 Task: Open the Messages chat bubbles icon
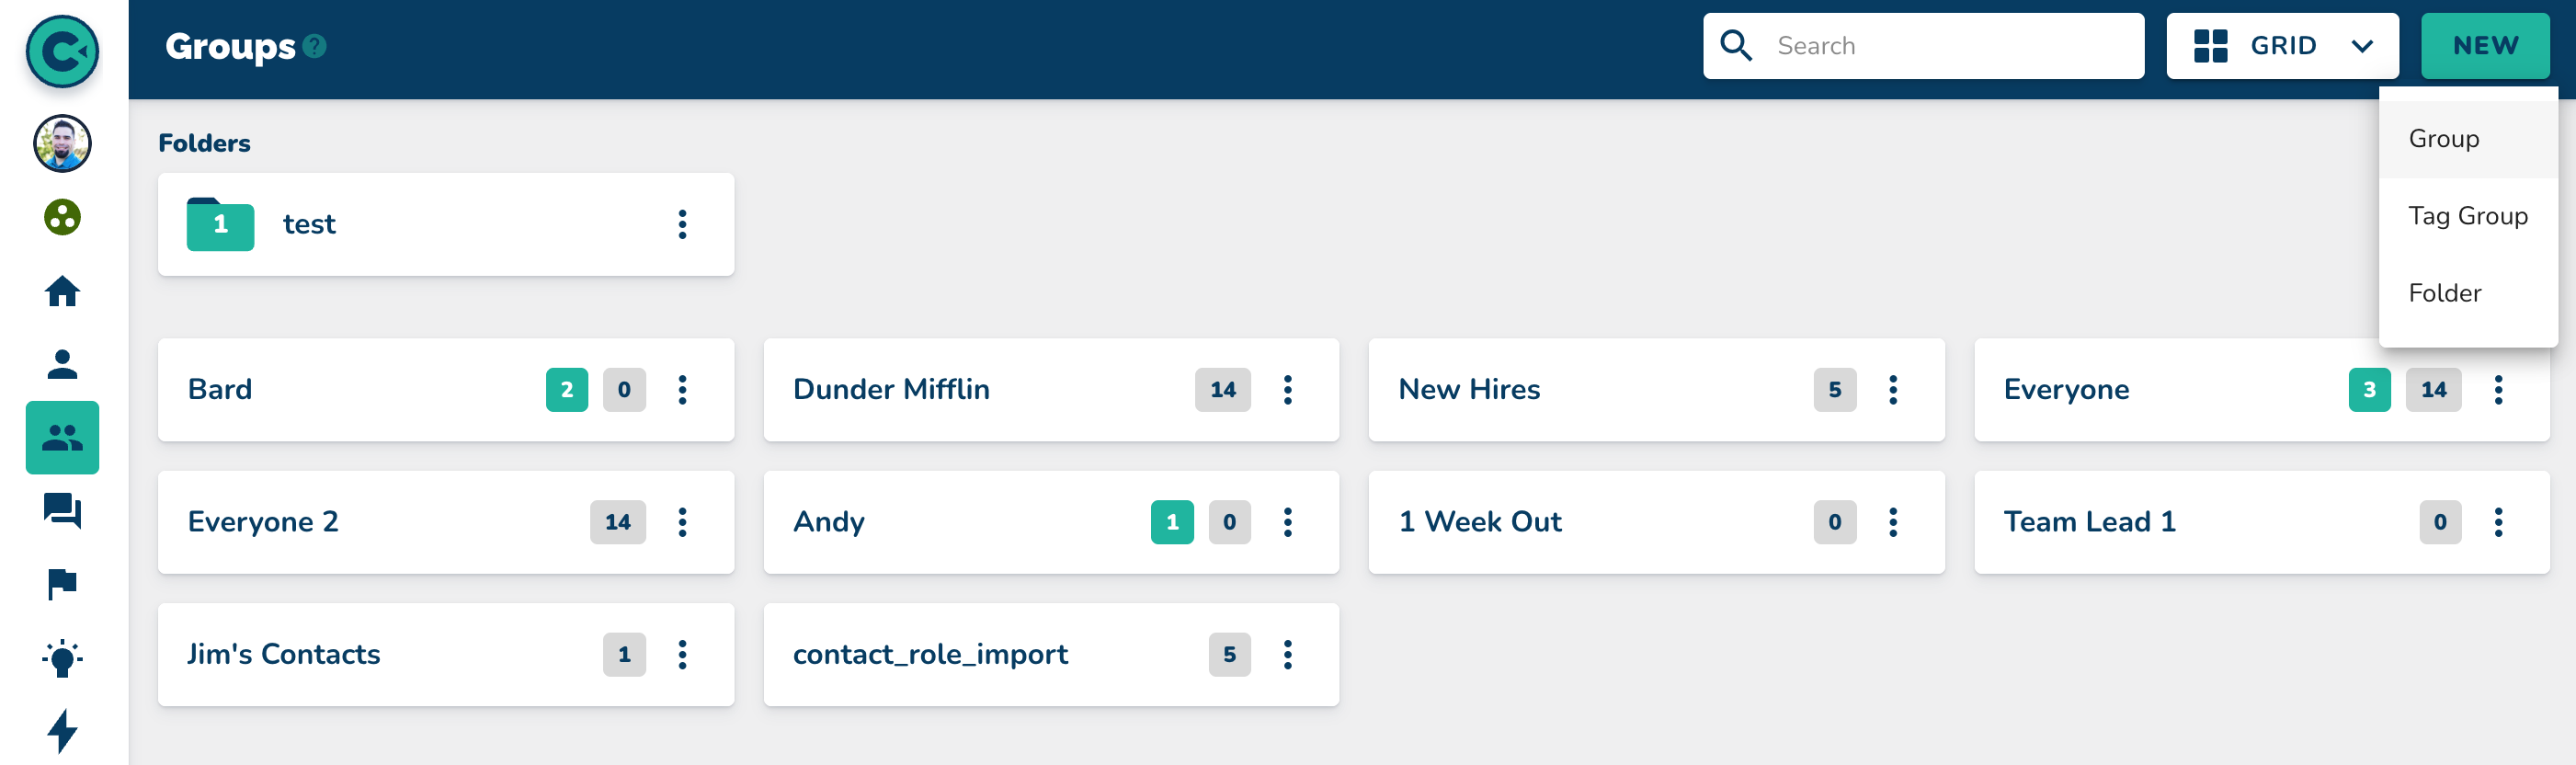coord(62,510)
